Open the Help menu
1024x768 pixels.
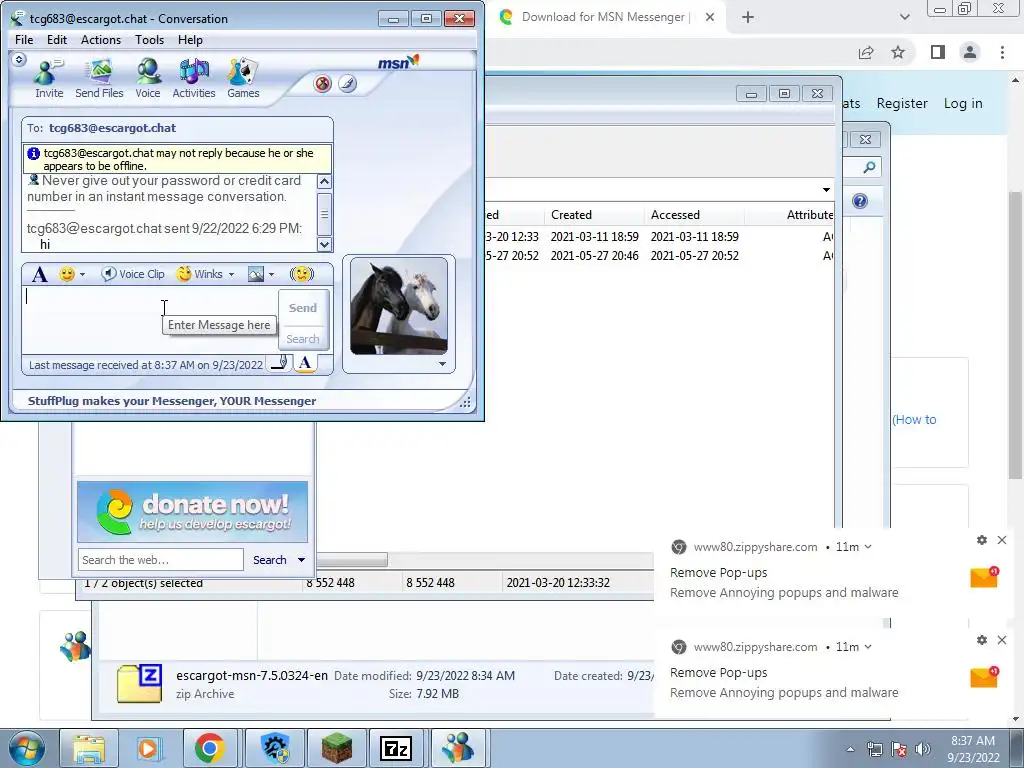point(190,40)
